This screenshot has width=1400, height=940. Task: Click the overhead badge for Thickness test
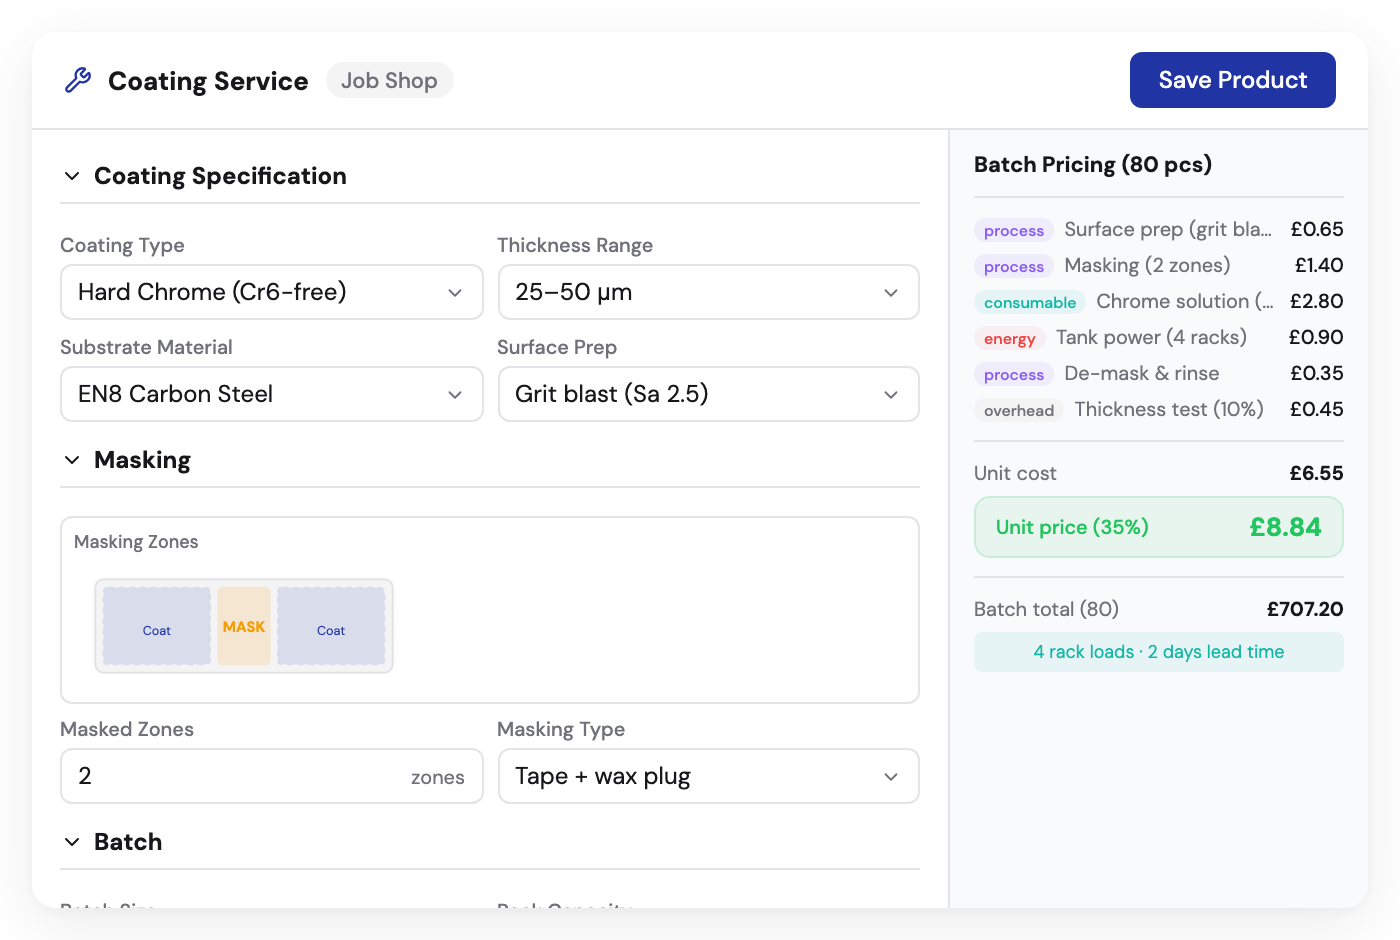1018,410
